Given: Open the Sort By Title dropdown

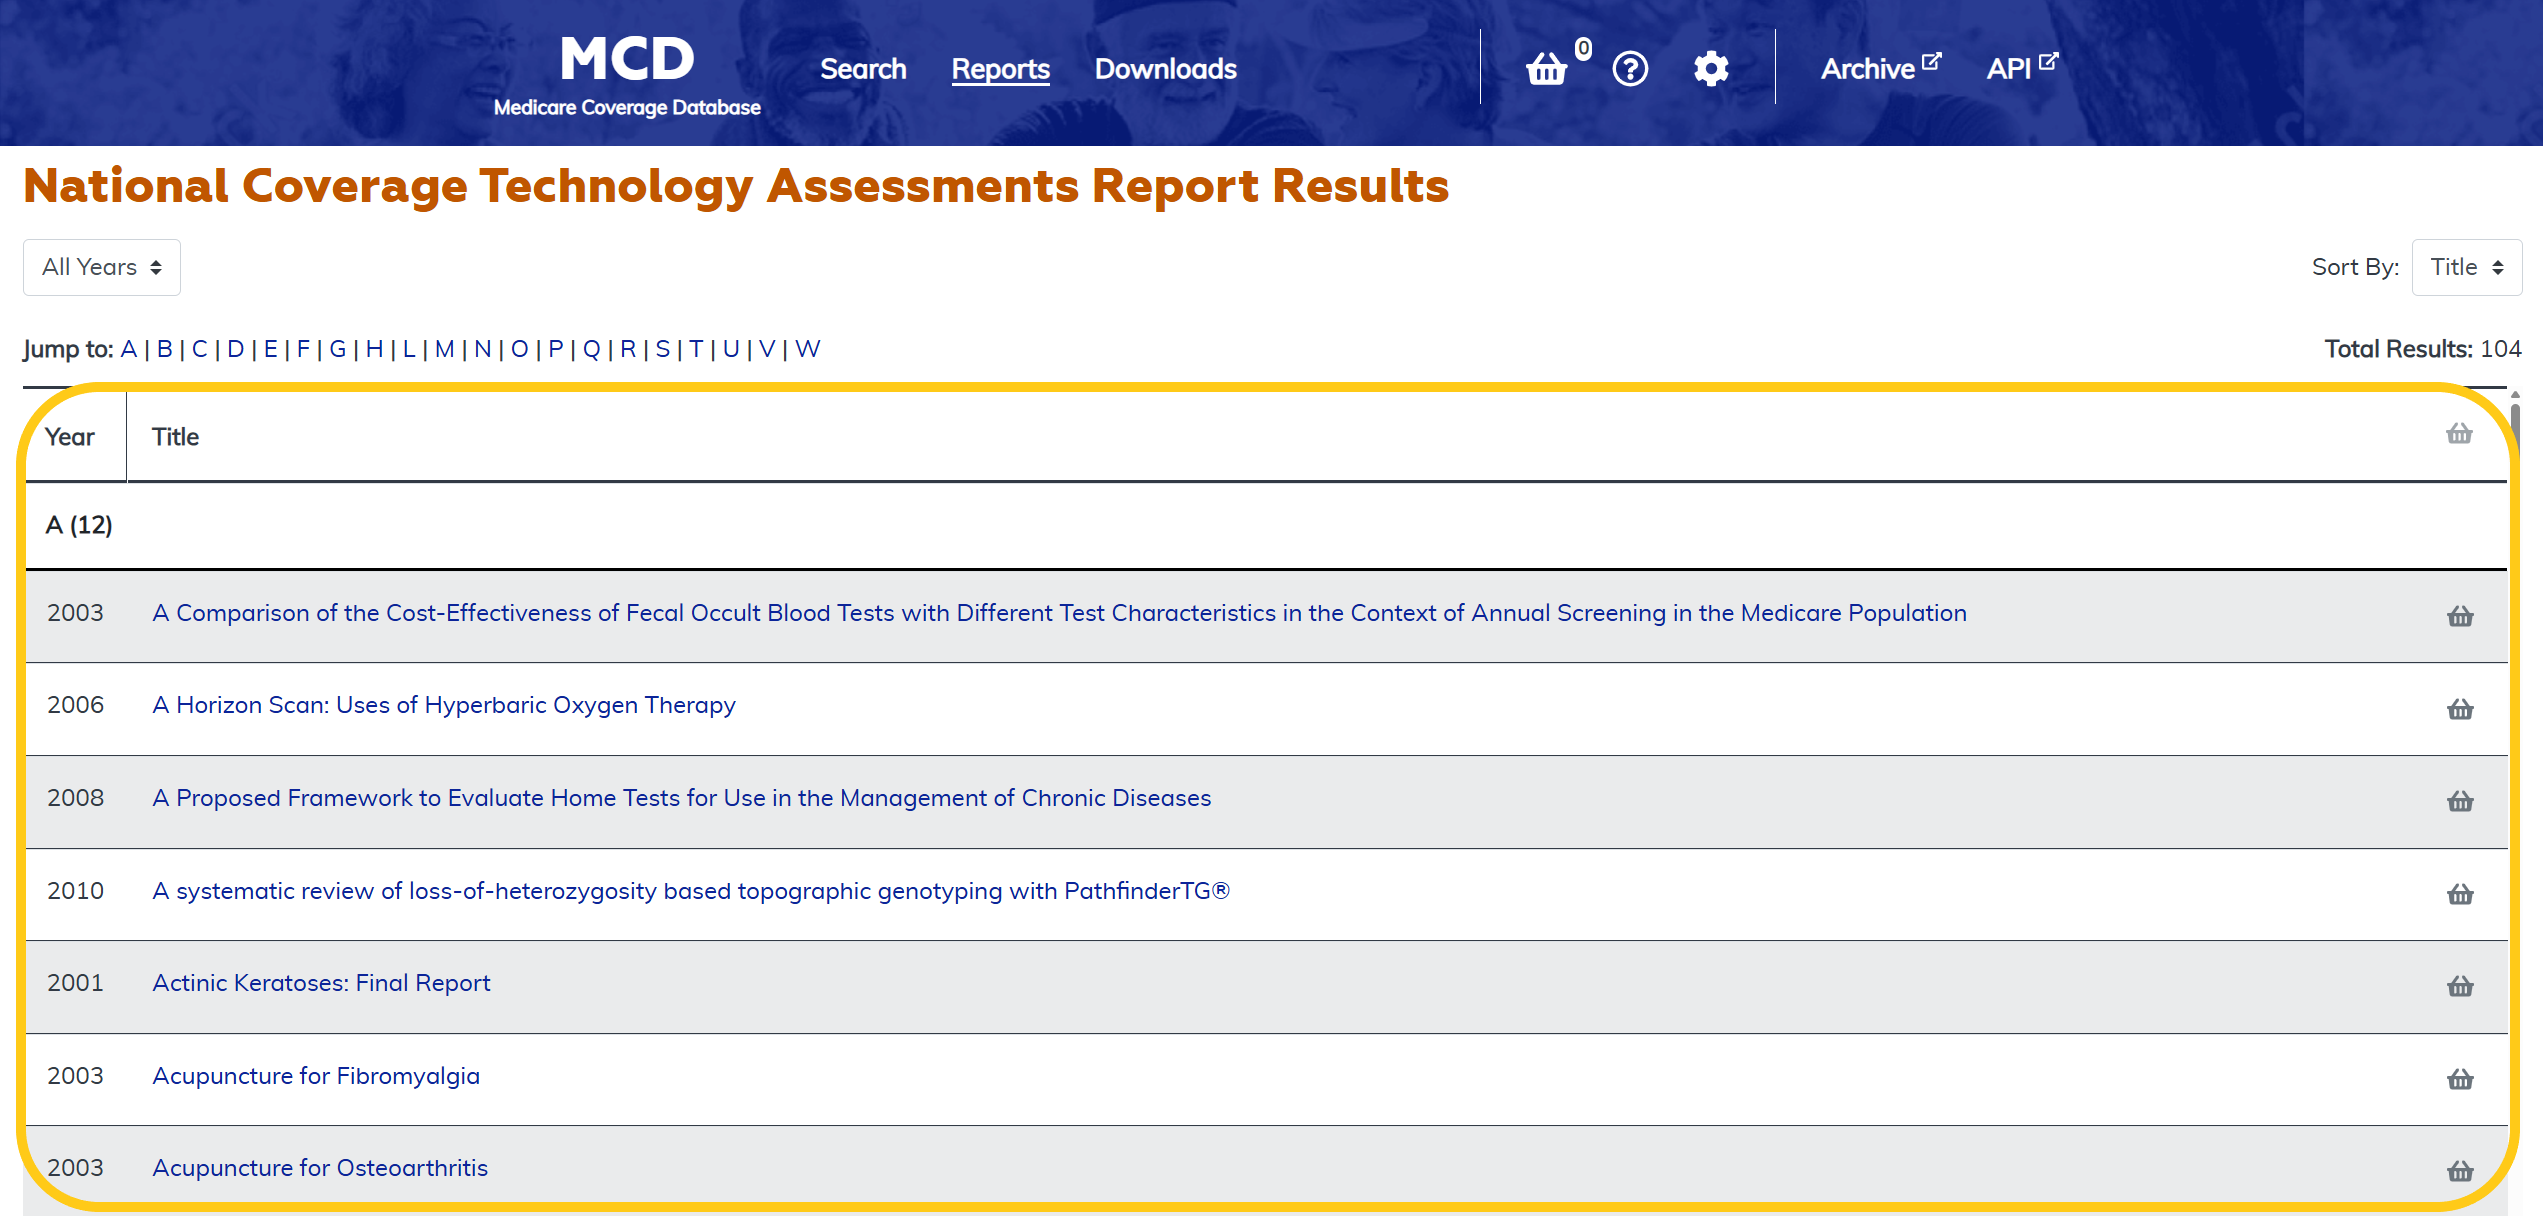Looking at the screenshot, I should (2466, 267).
